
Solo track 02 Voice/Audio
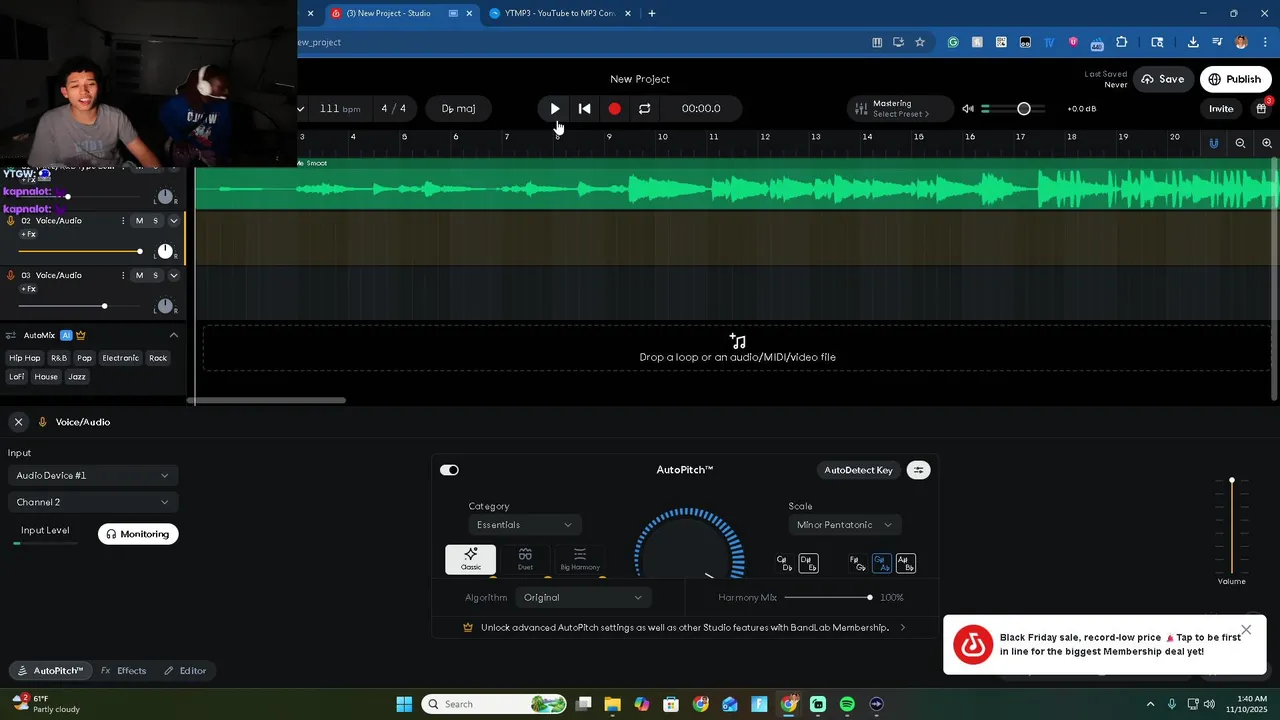click(155, 221)
